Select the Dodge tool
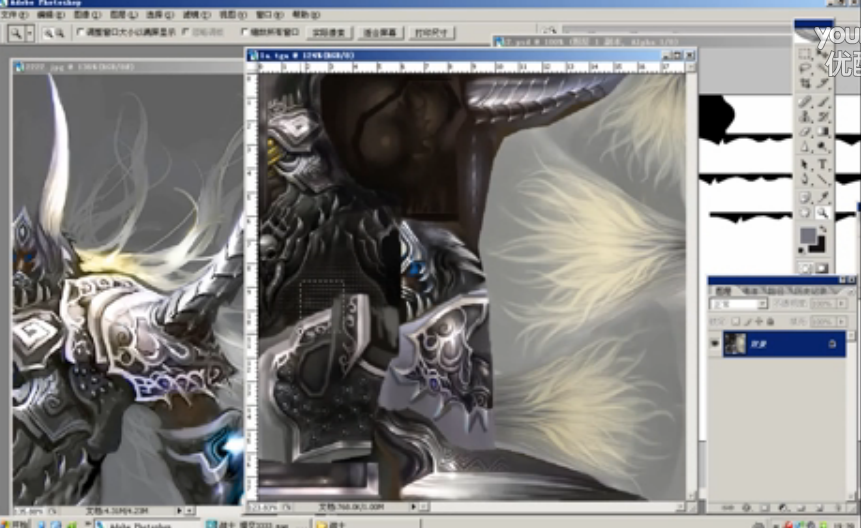Screen dimensions: 861x528 point(822,147)
